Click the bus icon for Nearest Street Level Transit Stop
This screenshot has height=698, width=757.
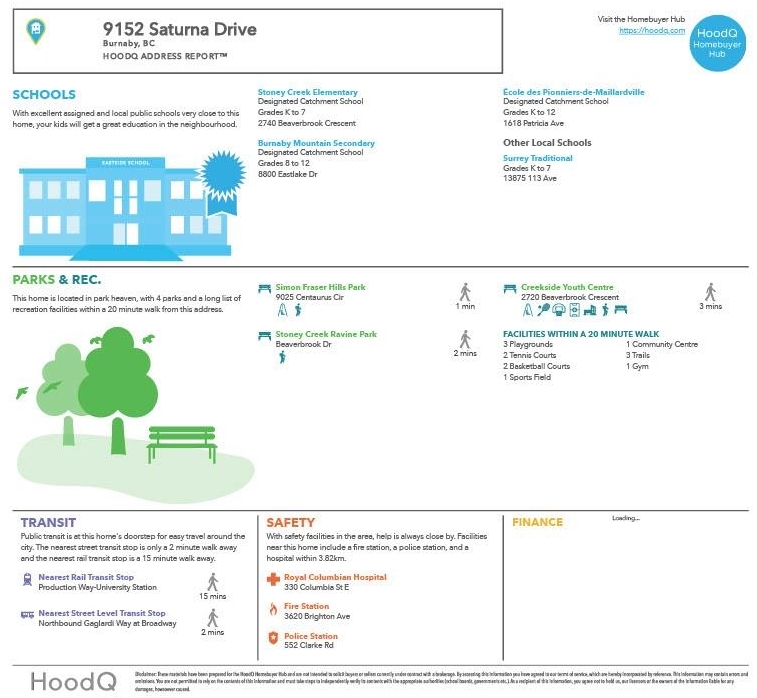coord(28,614)
